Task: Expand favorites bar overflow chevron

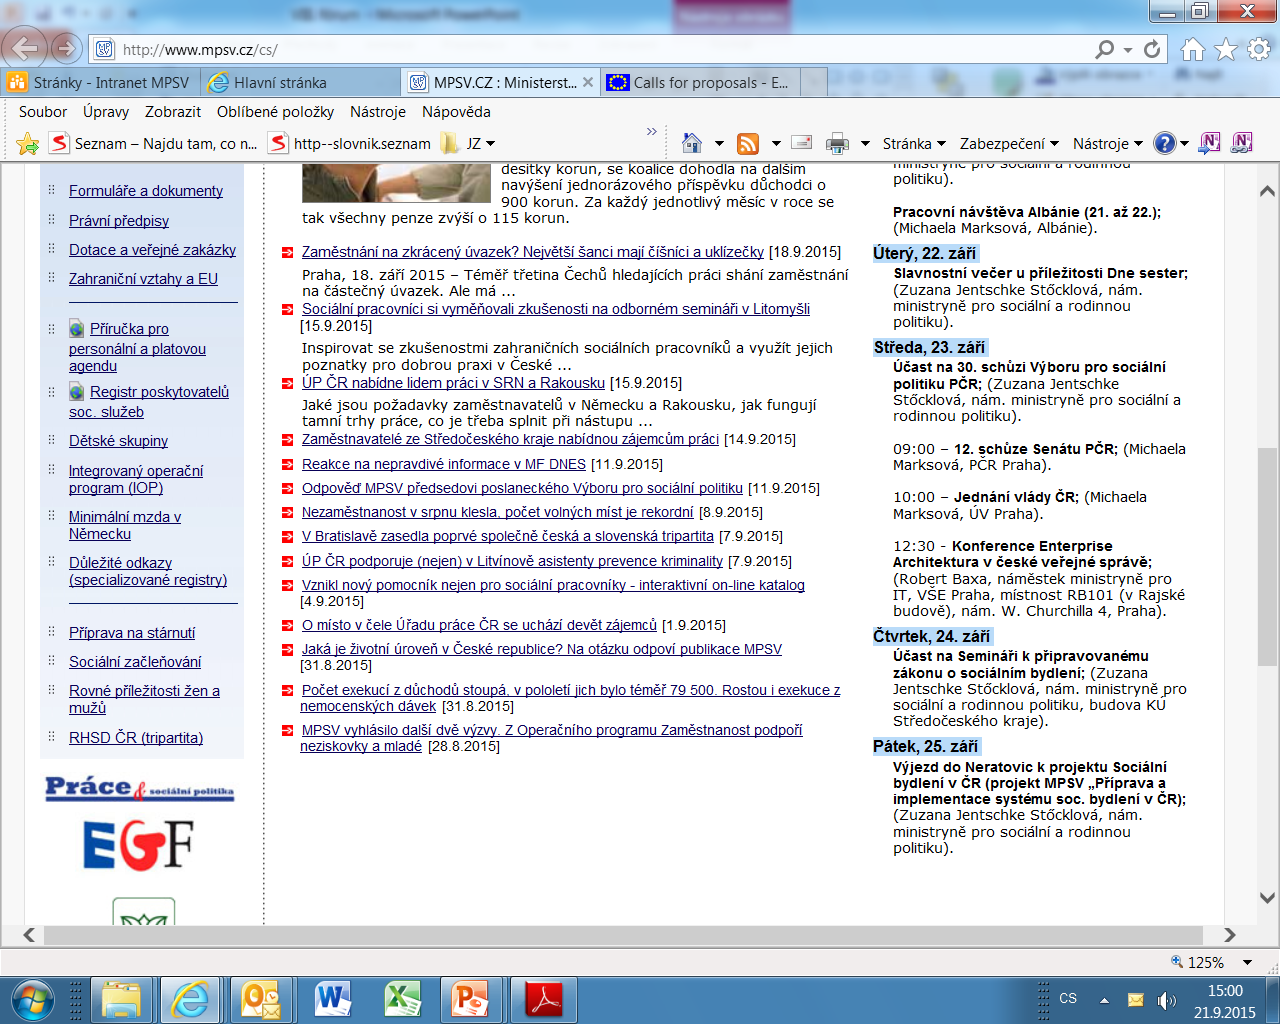Action: click(652, 131)
